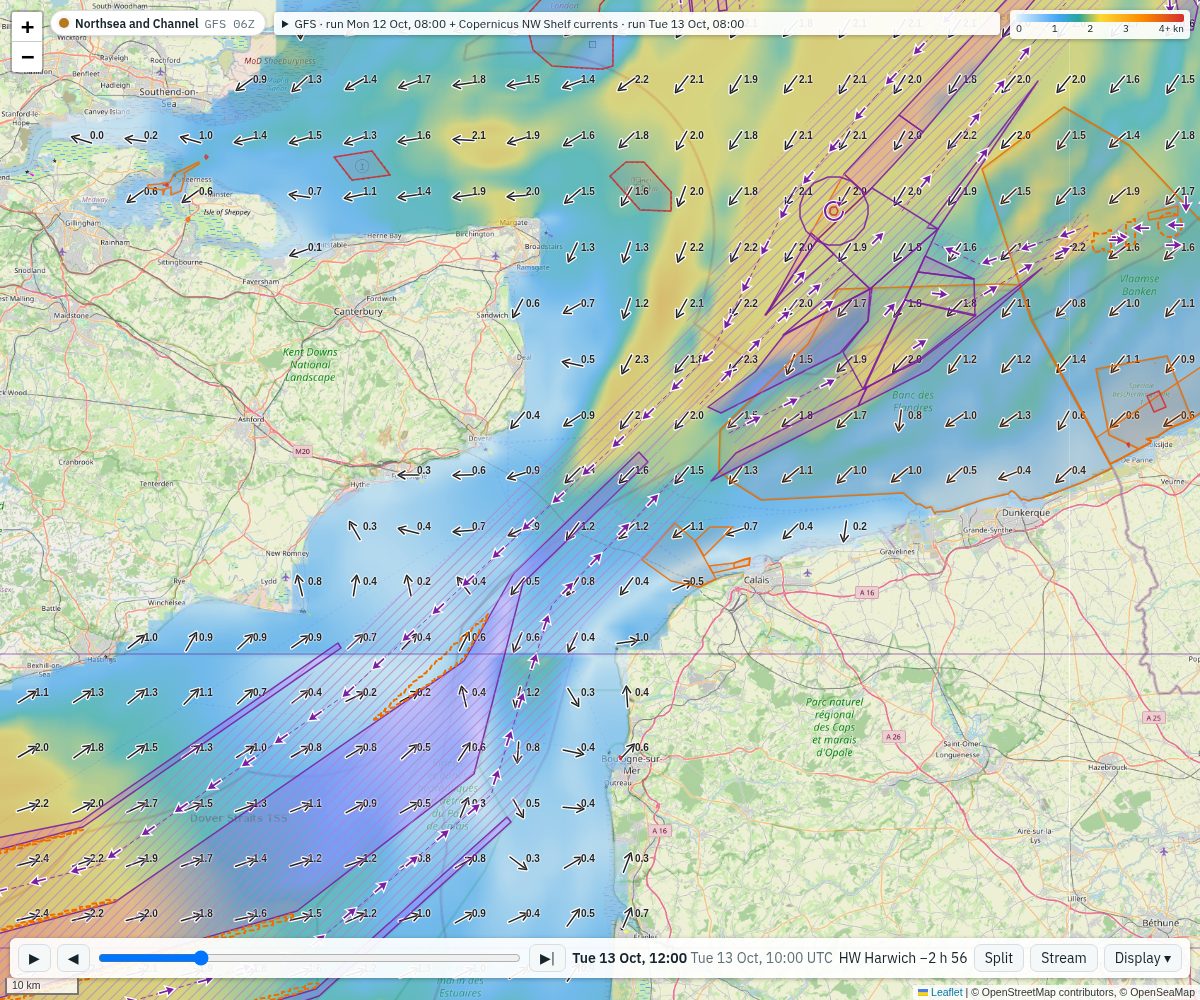Zoom in with the plus button

[27, 27]
